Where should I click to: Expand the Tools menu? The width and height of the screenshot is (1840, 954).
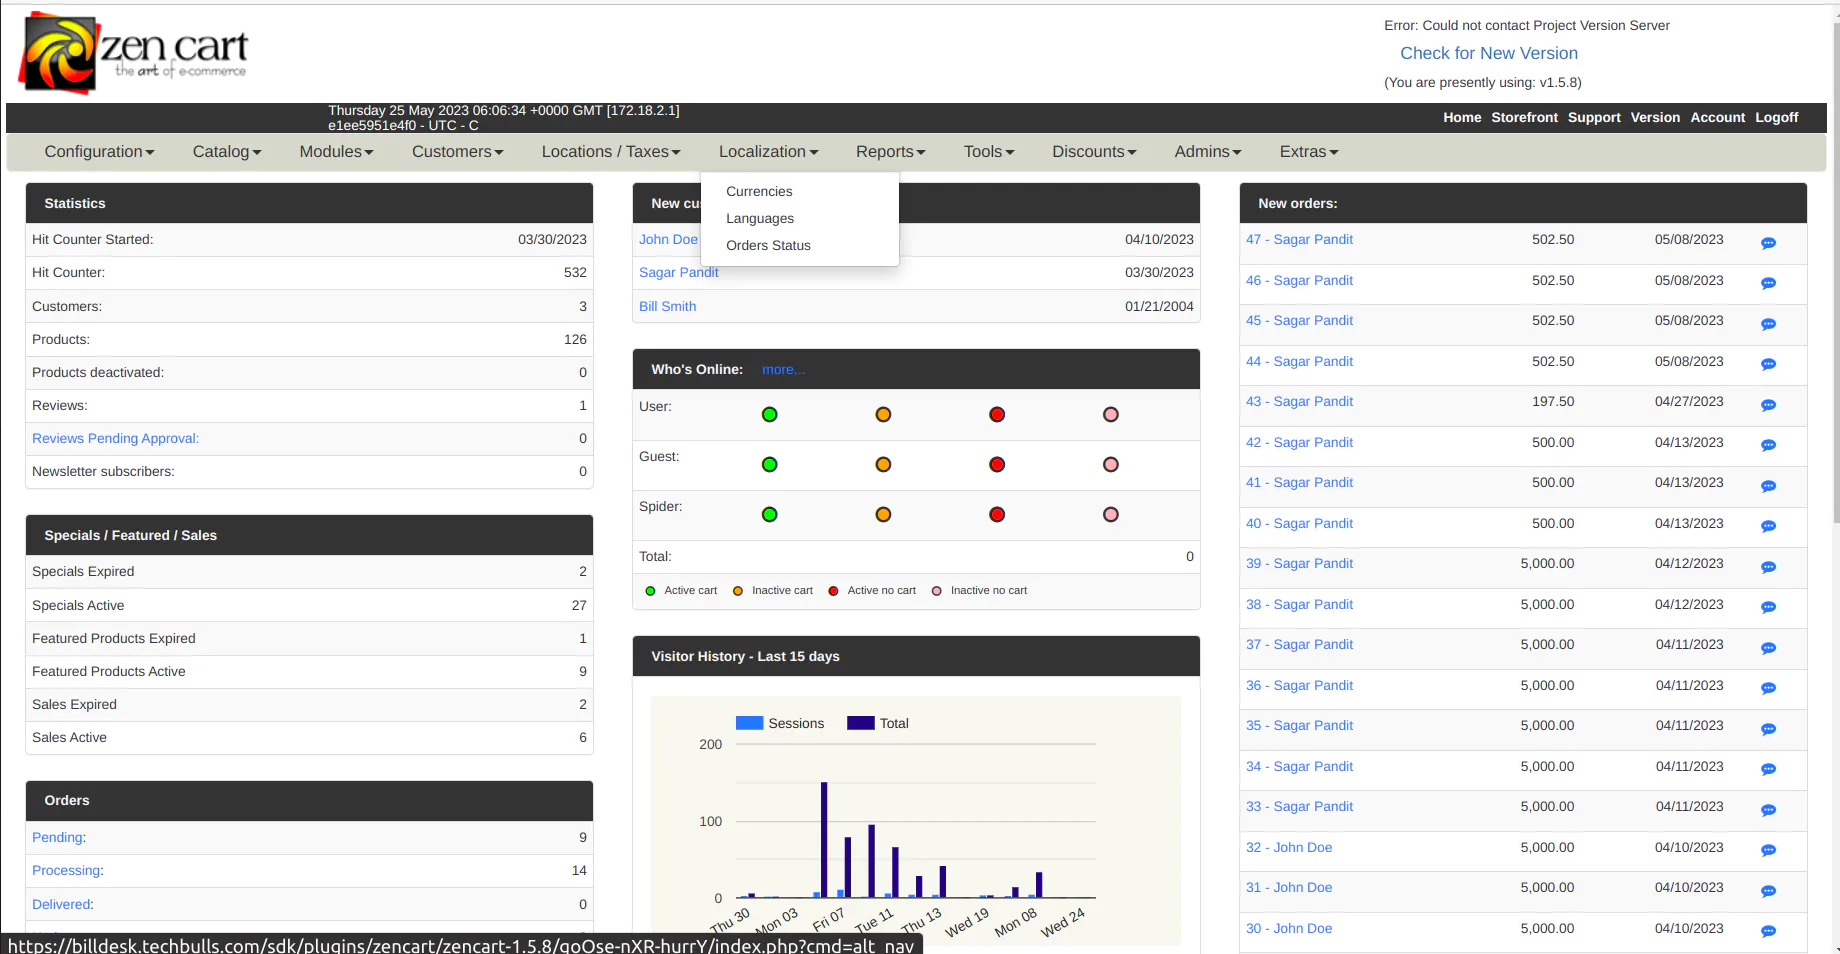pyautogui.click(x=989, y=151)
